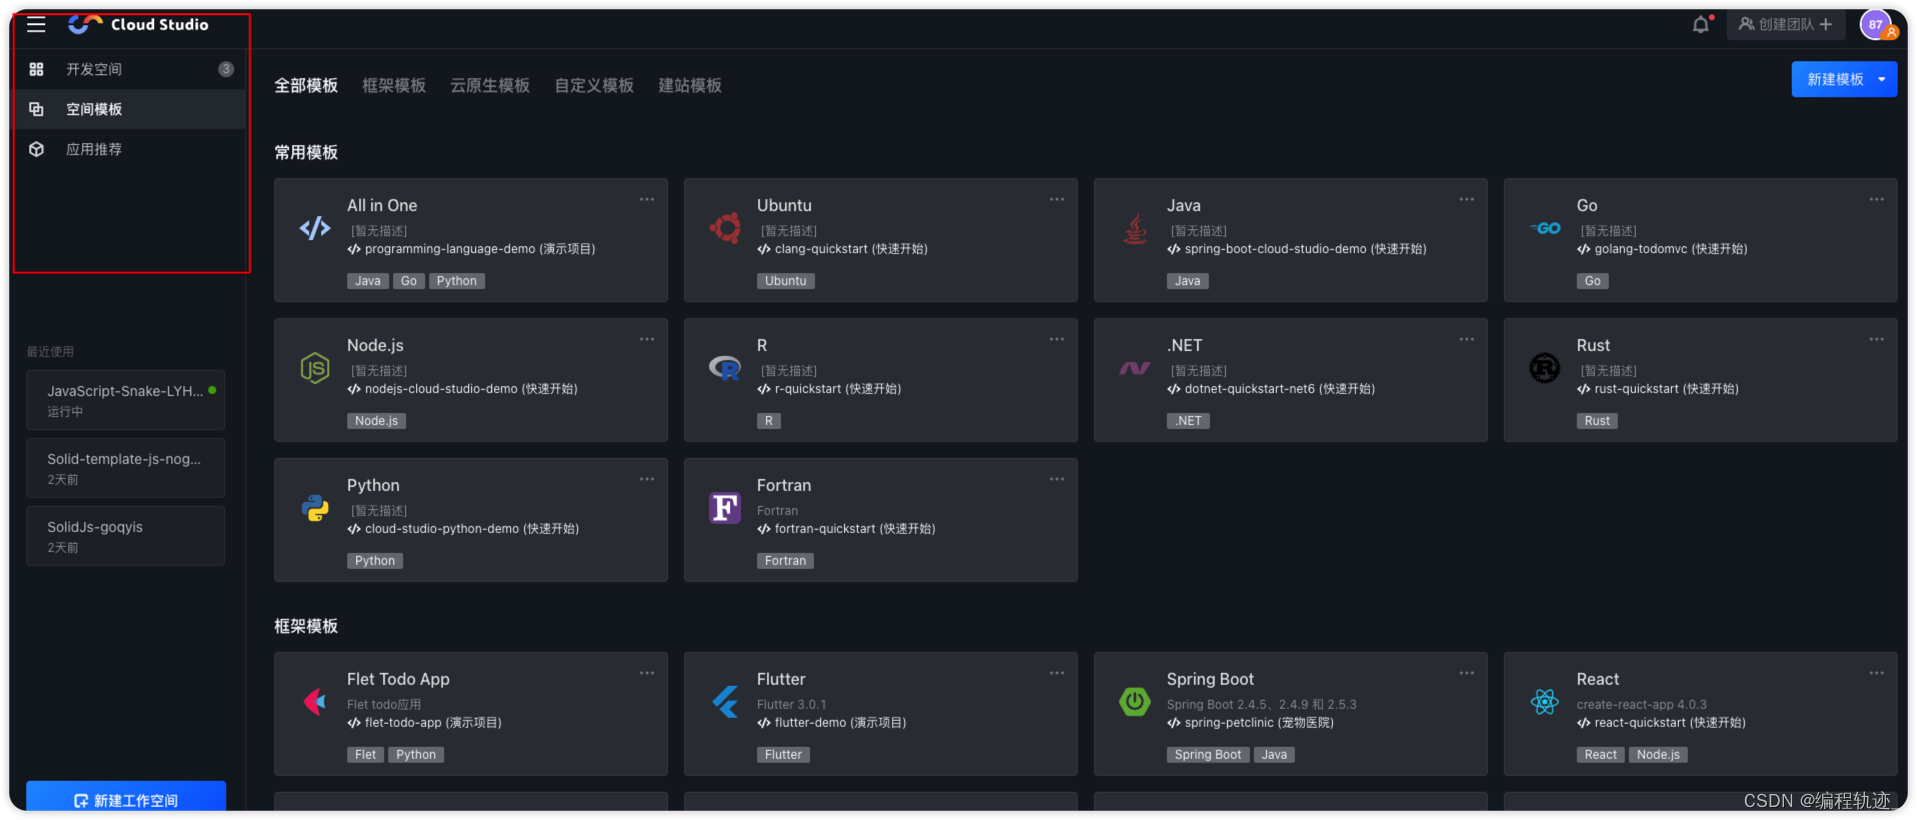
Task: Select 开发空间 in the sidebar
Action: click(130, 69)
